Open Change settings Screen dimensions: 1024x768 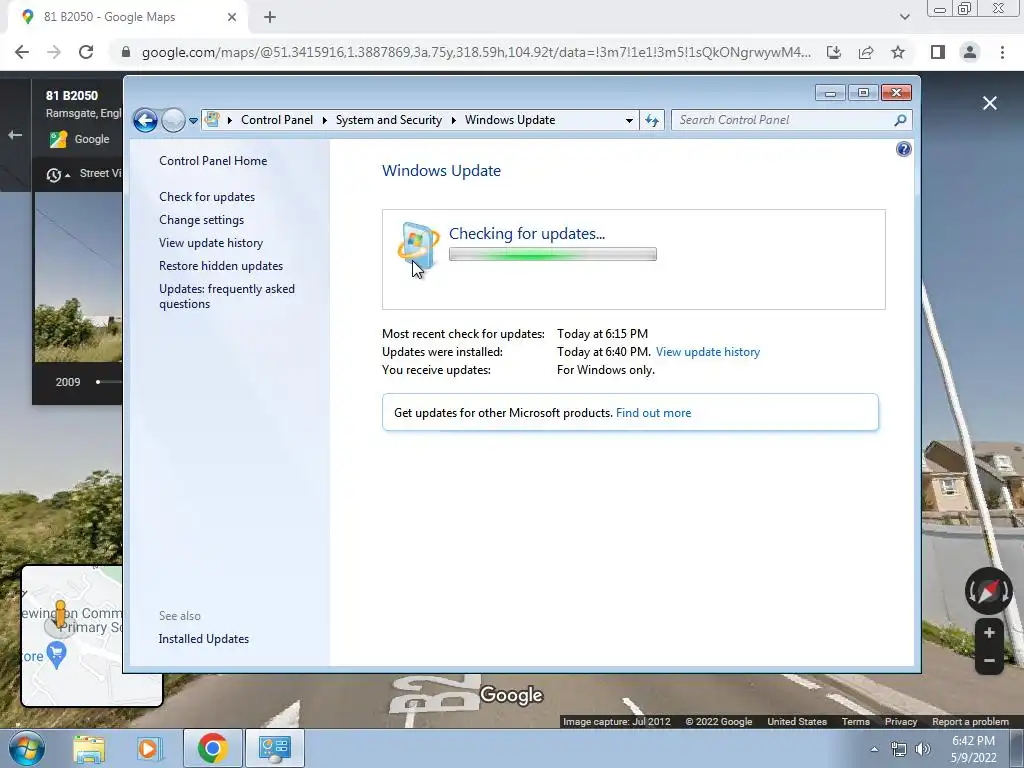pos(201,220)
